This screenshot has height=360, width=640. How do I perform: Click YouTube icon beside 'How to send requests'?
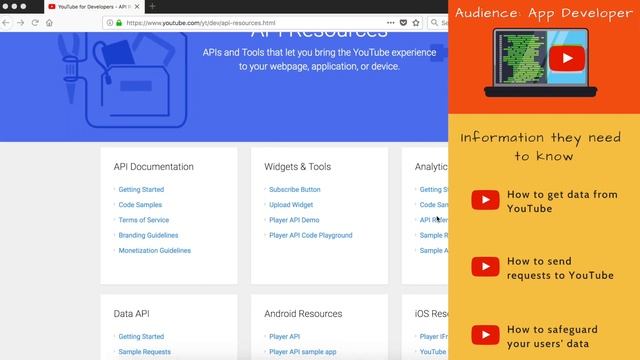485,267
